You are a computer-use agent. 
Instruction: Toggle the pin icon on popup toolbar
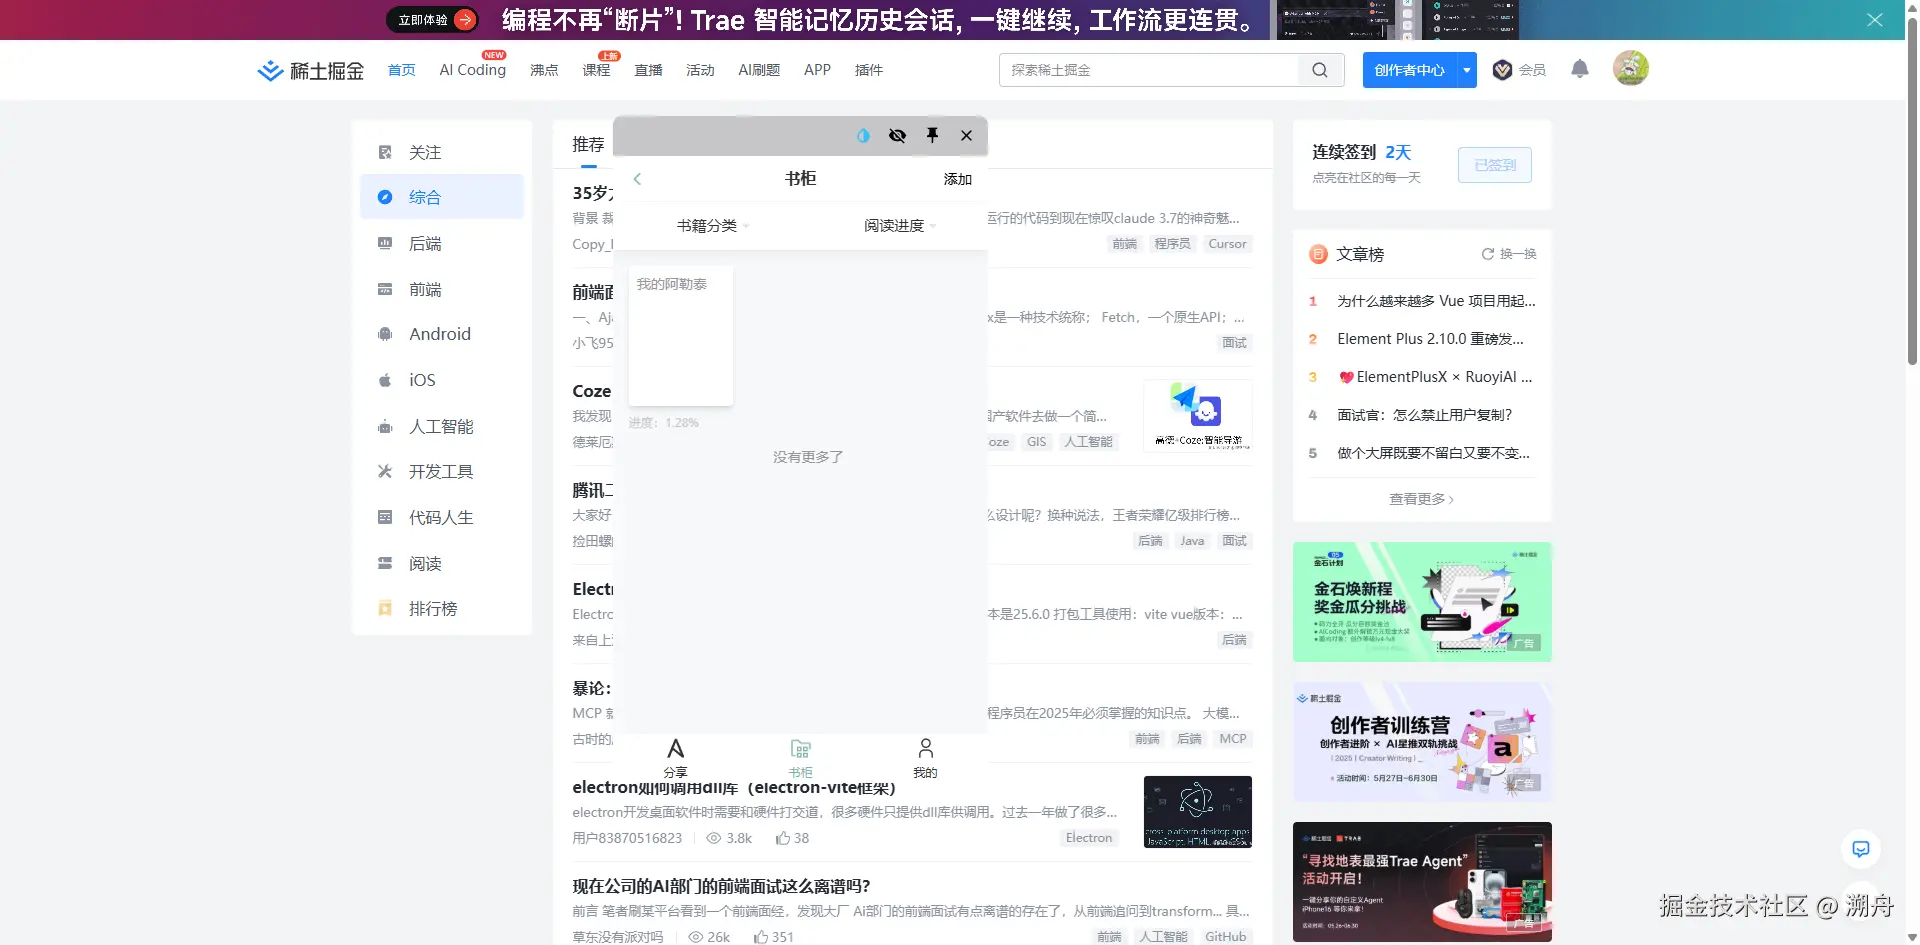pyautogui.click(x=932, y=136)
